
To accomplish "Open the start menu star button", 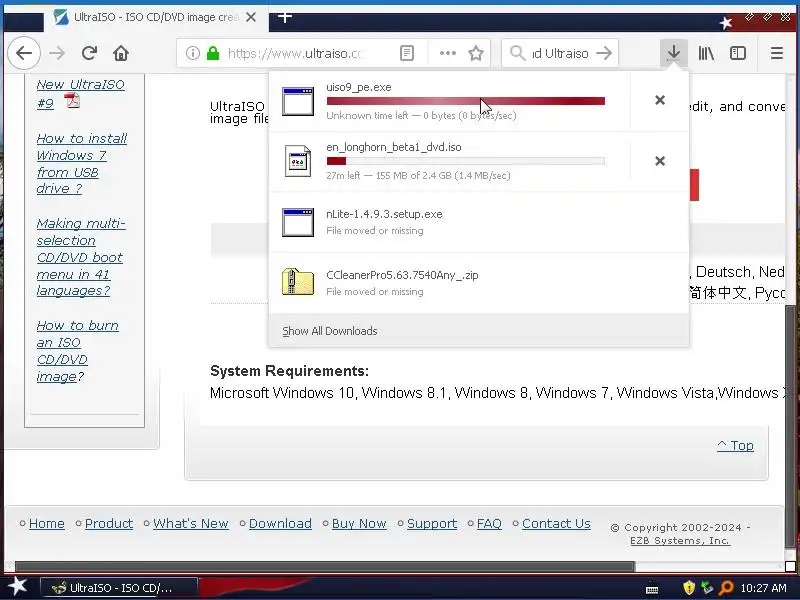I will (x=16, y=587).
